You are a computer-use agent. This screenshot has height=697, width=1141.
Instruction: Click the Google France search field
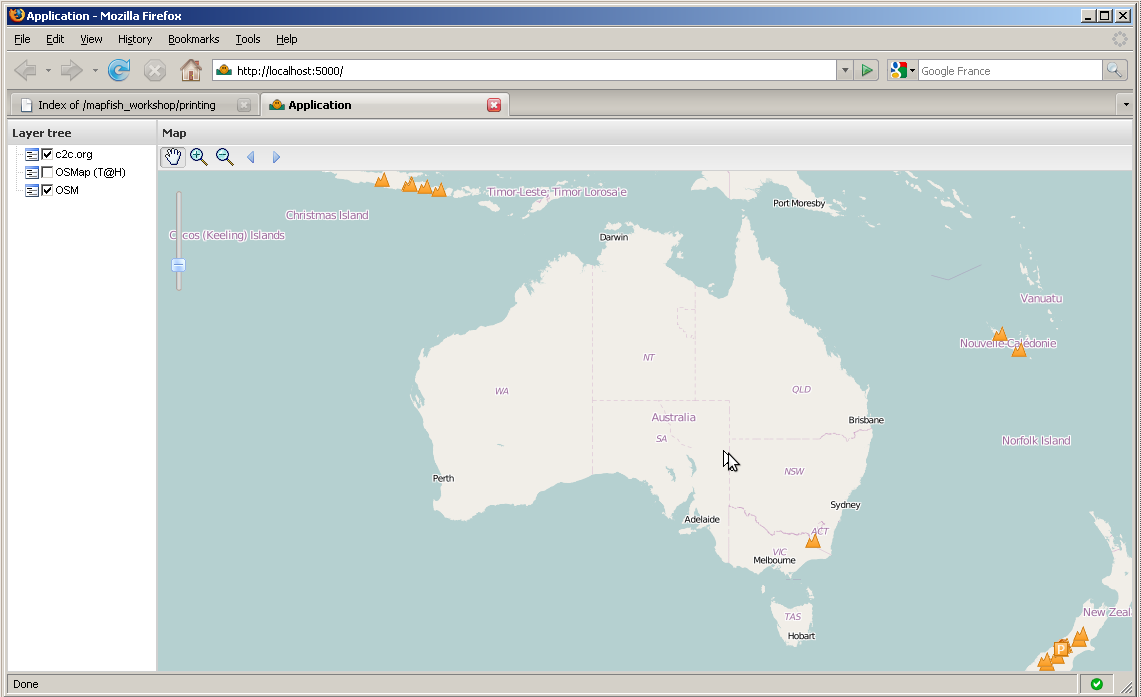click(1010, 71)
